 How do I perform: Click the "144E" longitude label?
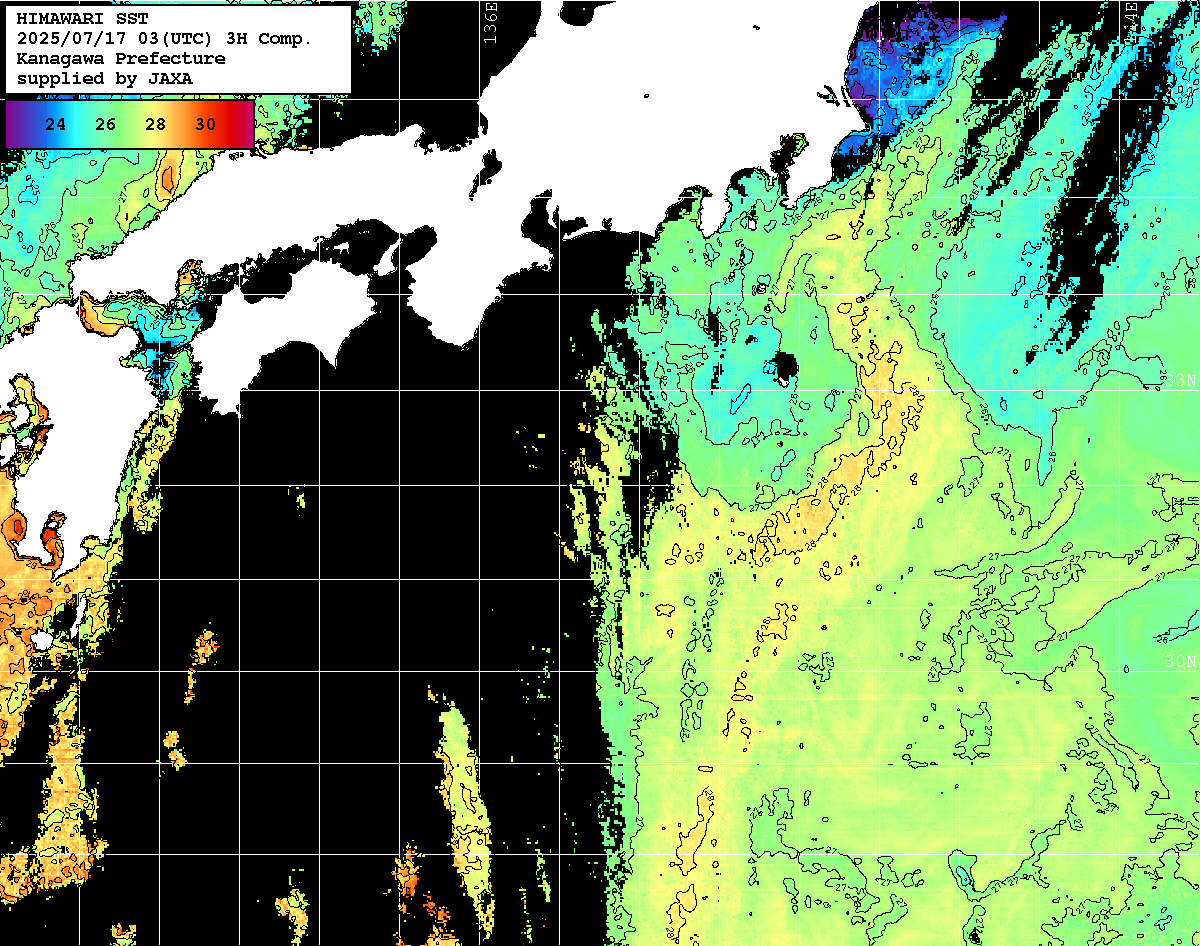[x=1131, y=21]
